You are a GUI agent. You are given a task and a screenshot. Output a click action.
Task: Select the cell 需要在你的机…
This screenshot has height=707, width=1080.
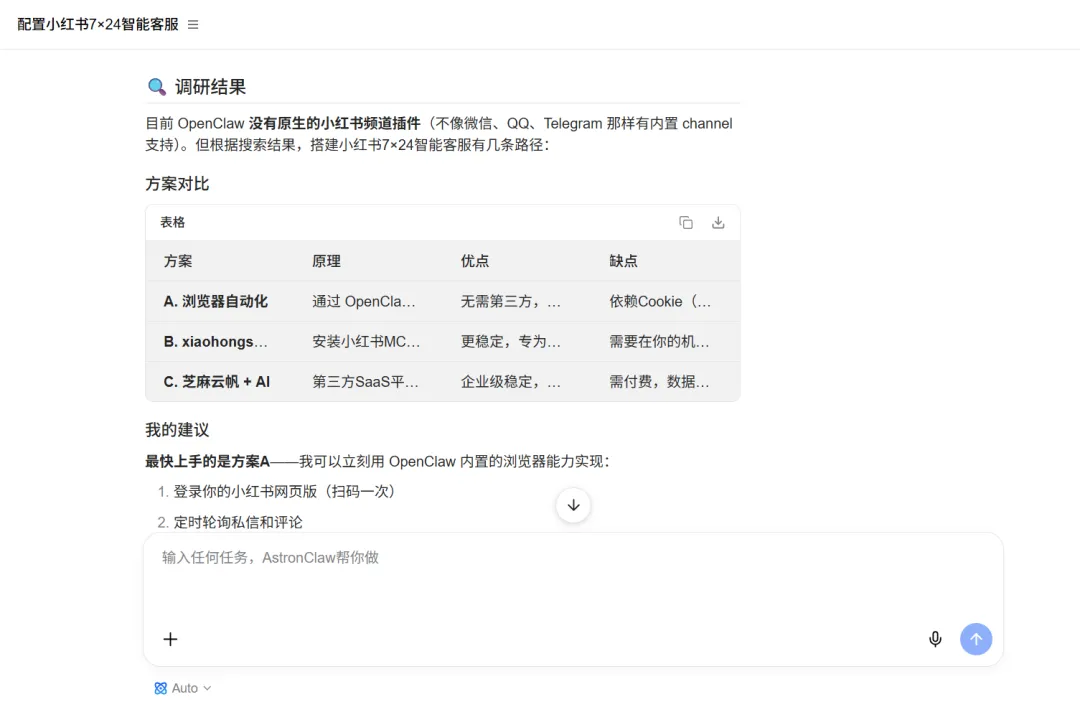tap(659, 342)
